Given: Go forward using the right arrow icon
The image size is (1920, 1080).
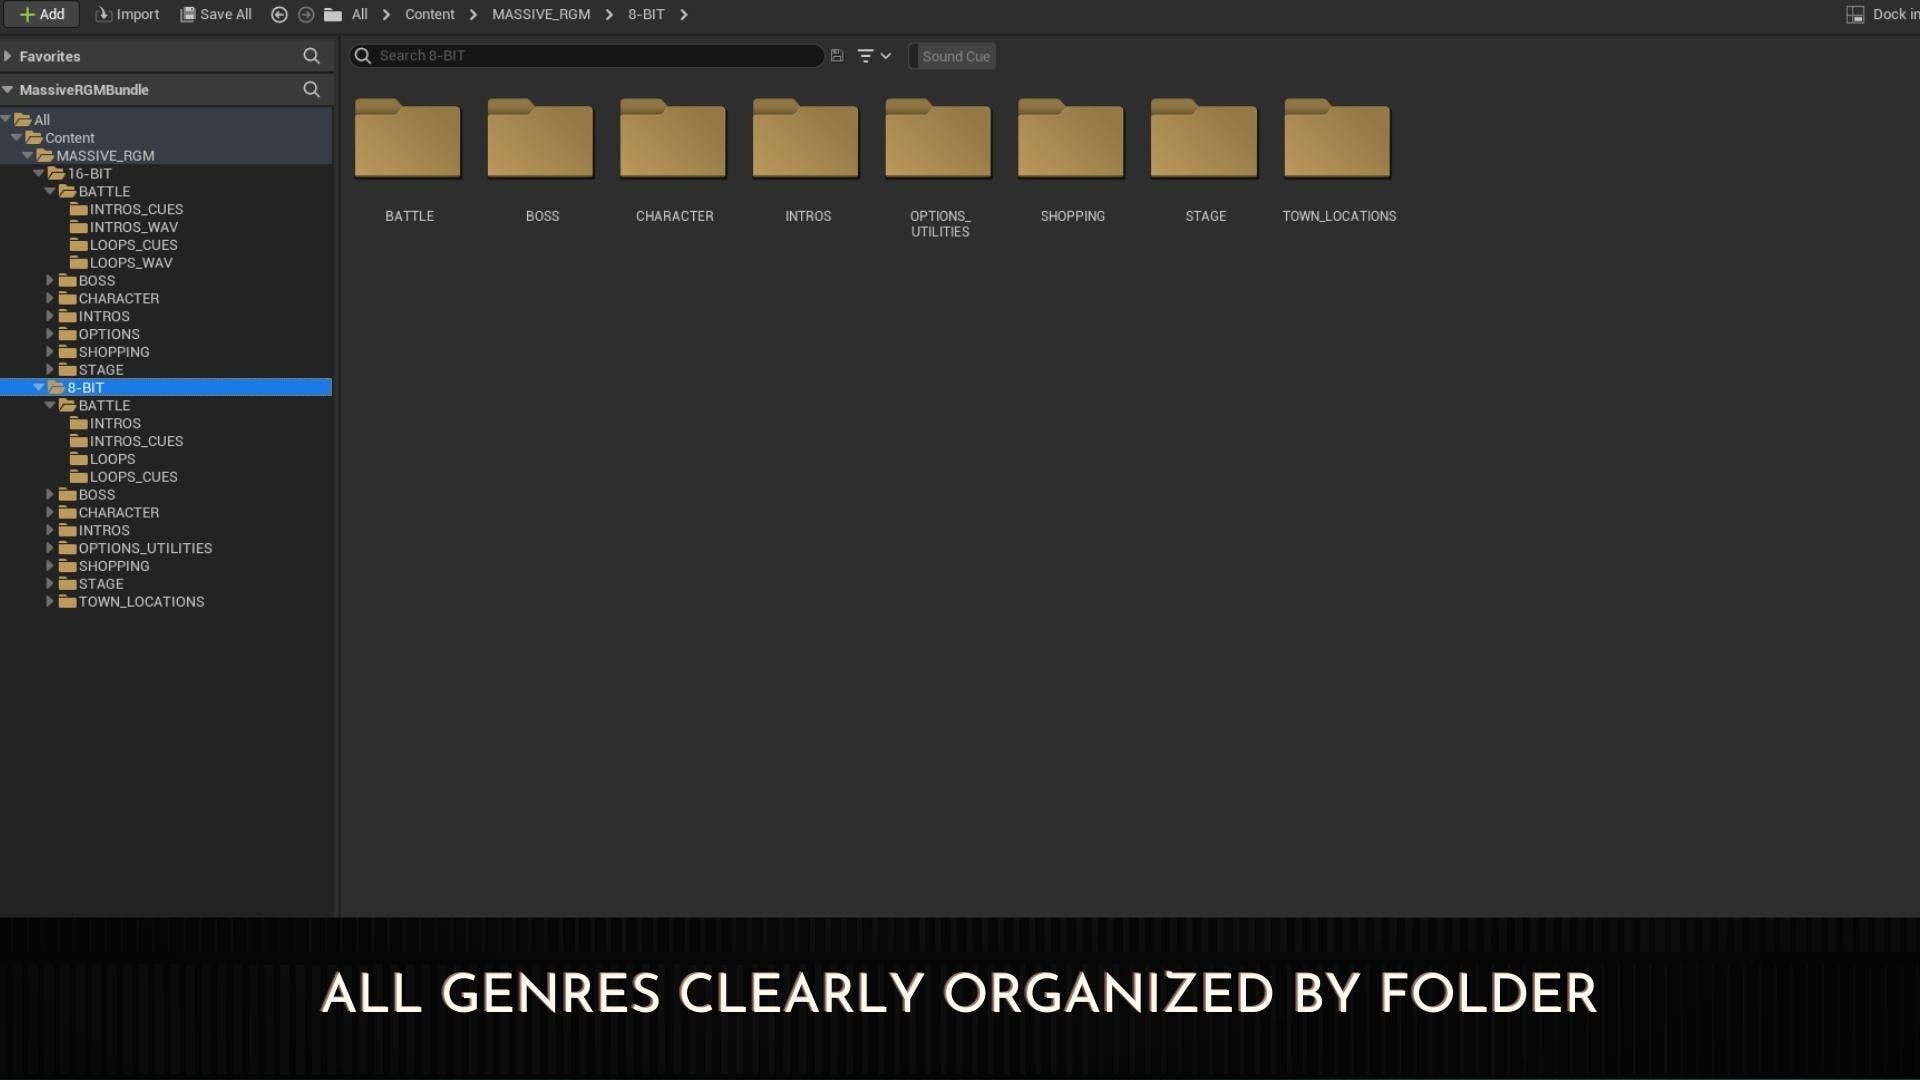Looking at the screenshot, I should 306,14.
